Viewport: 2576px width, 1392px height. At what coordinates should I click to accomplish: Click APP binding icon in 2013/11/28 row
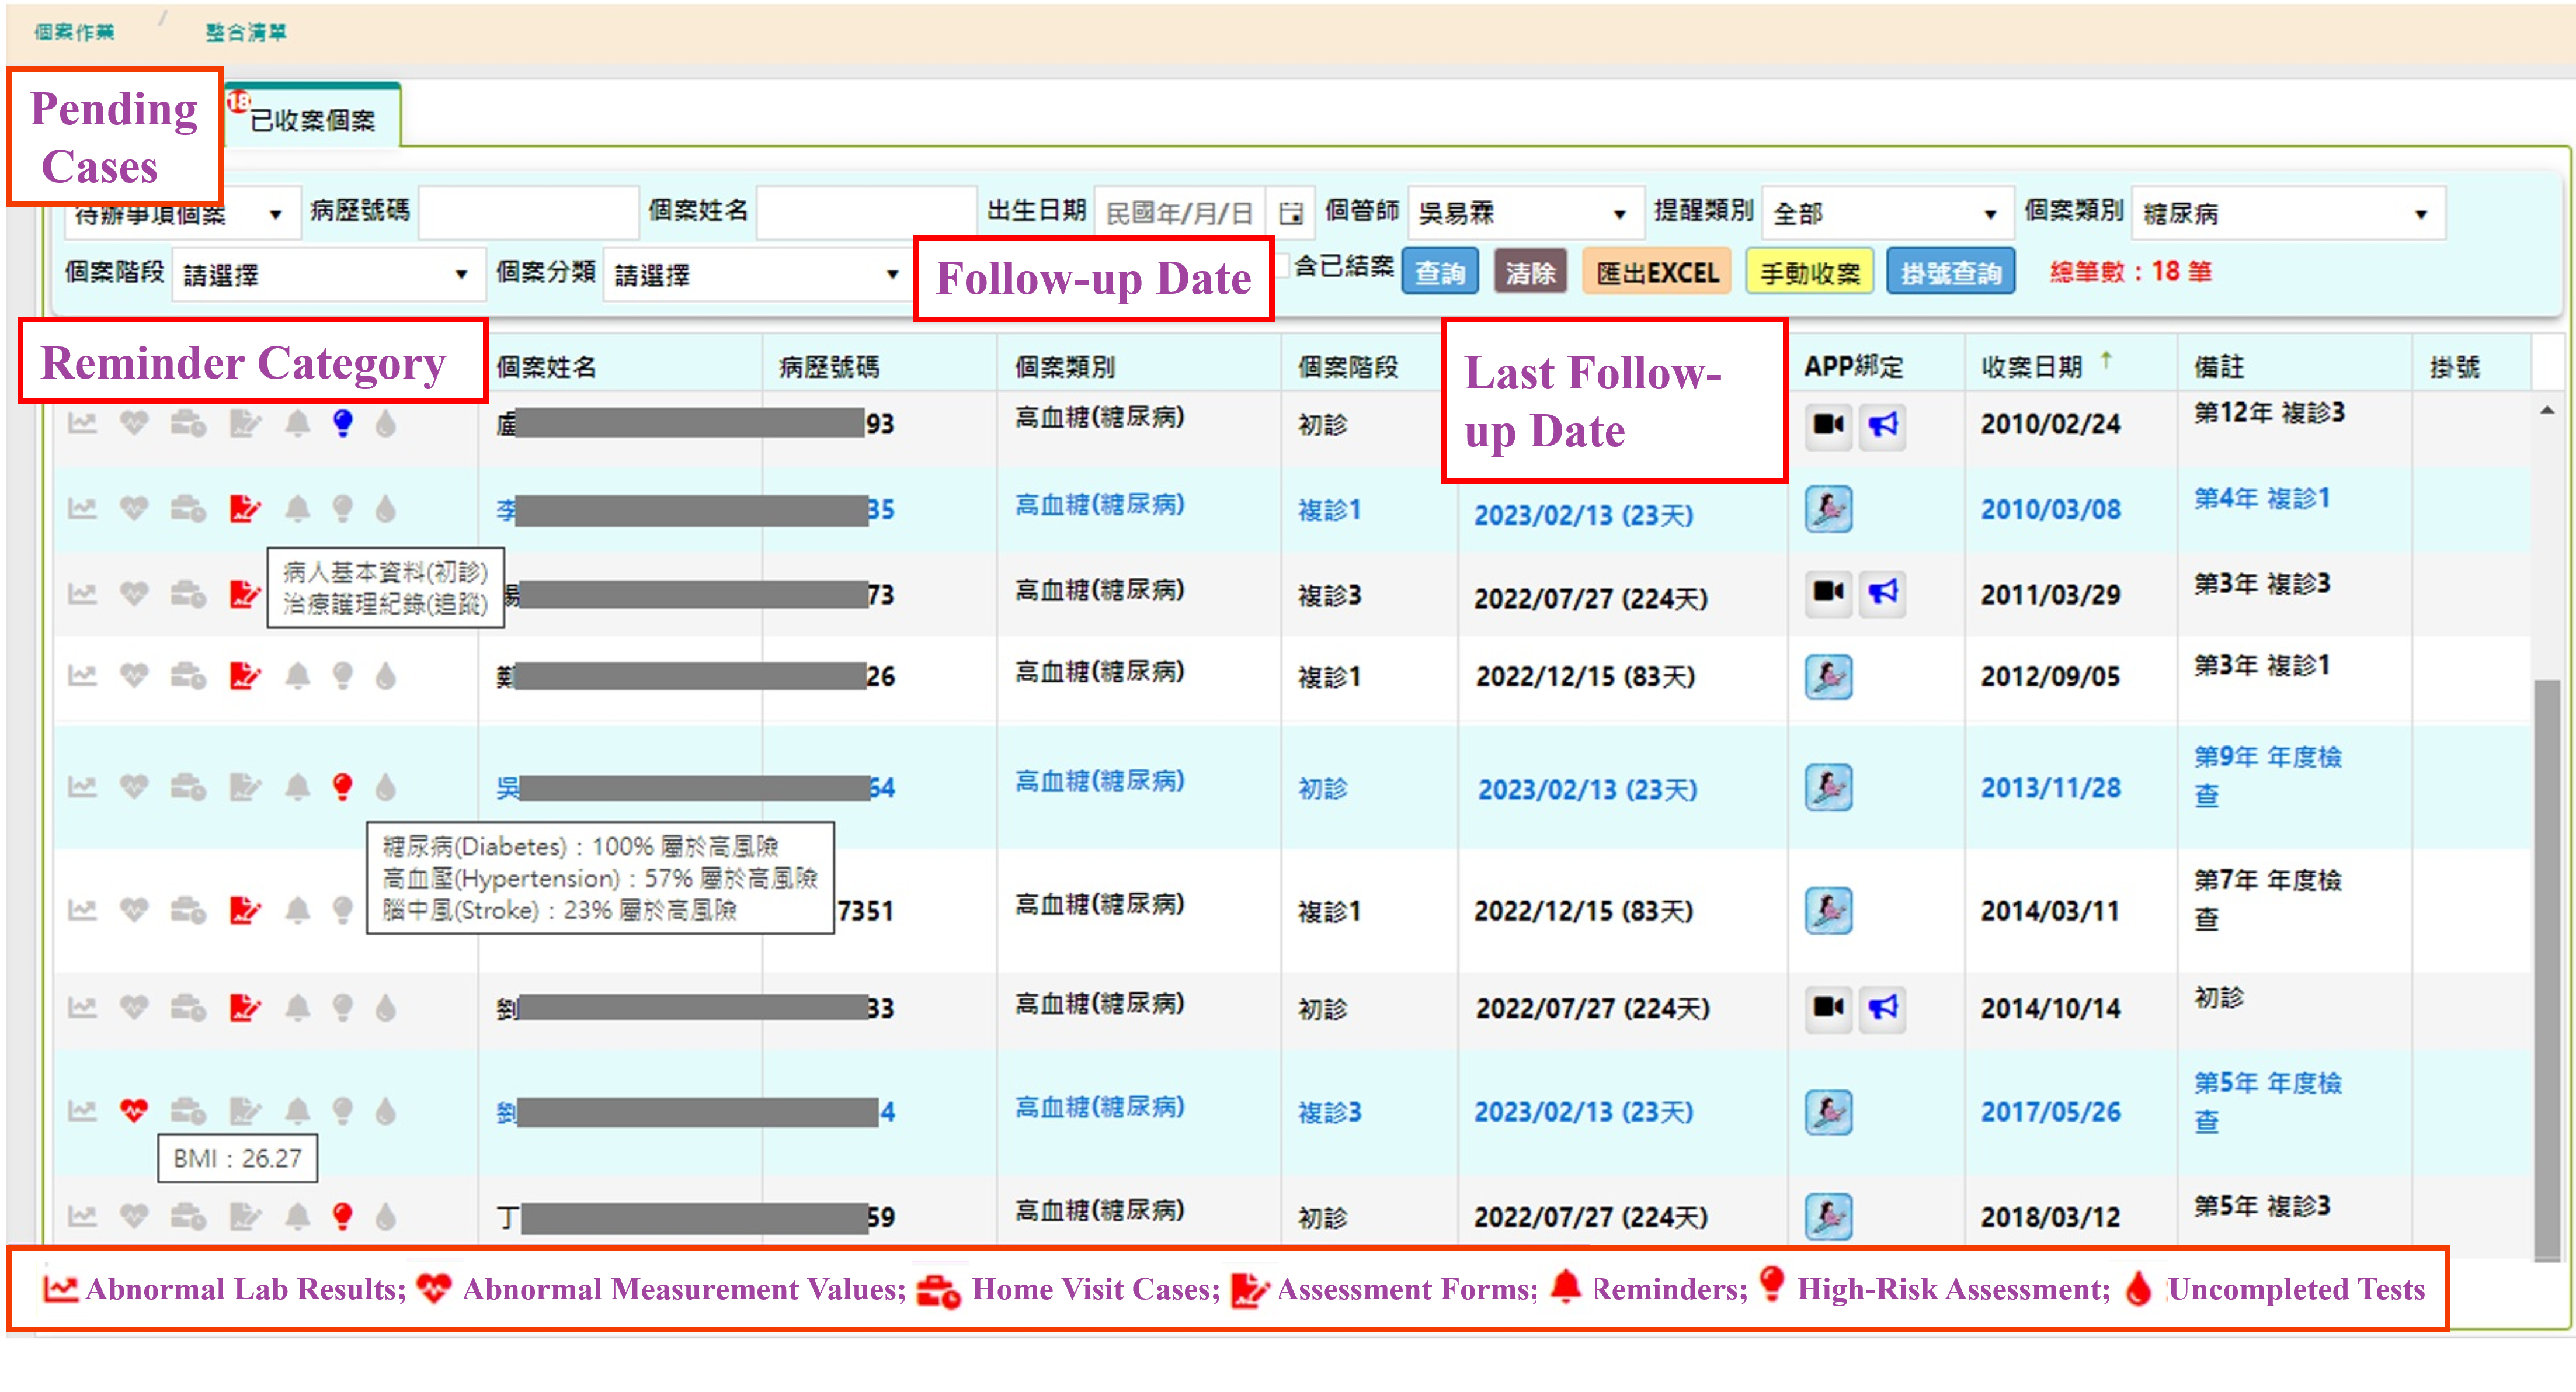point(1829,787)
